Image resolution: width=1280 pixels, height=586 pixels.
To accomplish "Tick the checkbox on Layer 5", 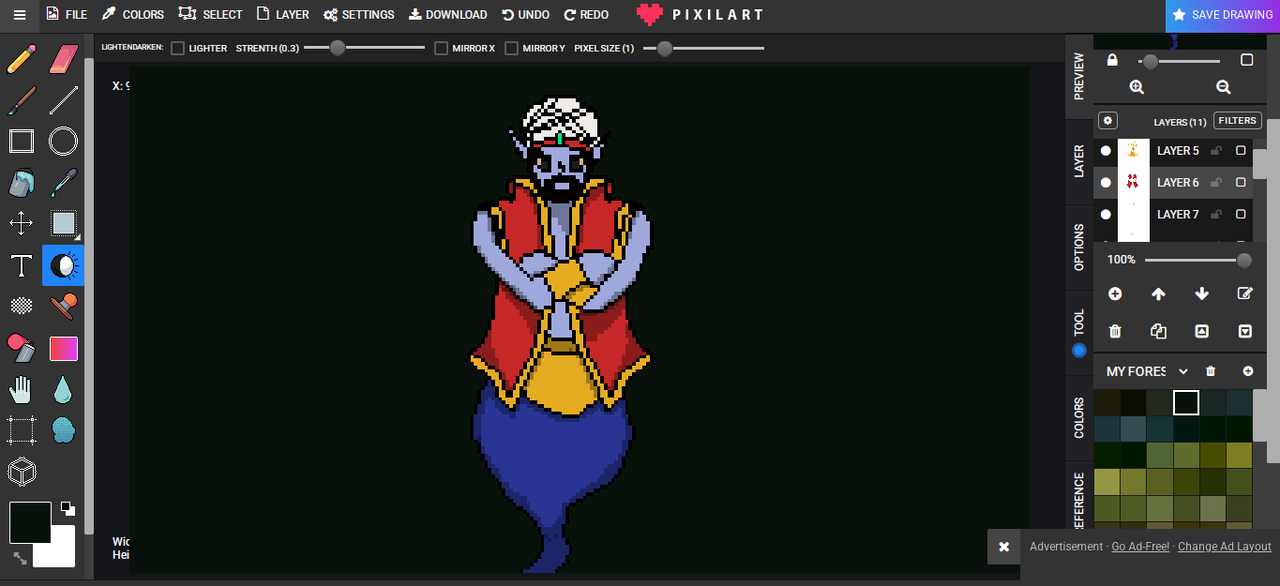I will click(x=1241, y=151).
